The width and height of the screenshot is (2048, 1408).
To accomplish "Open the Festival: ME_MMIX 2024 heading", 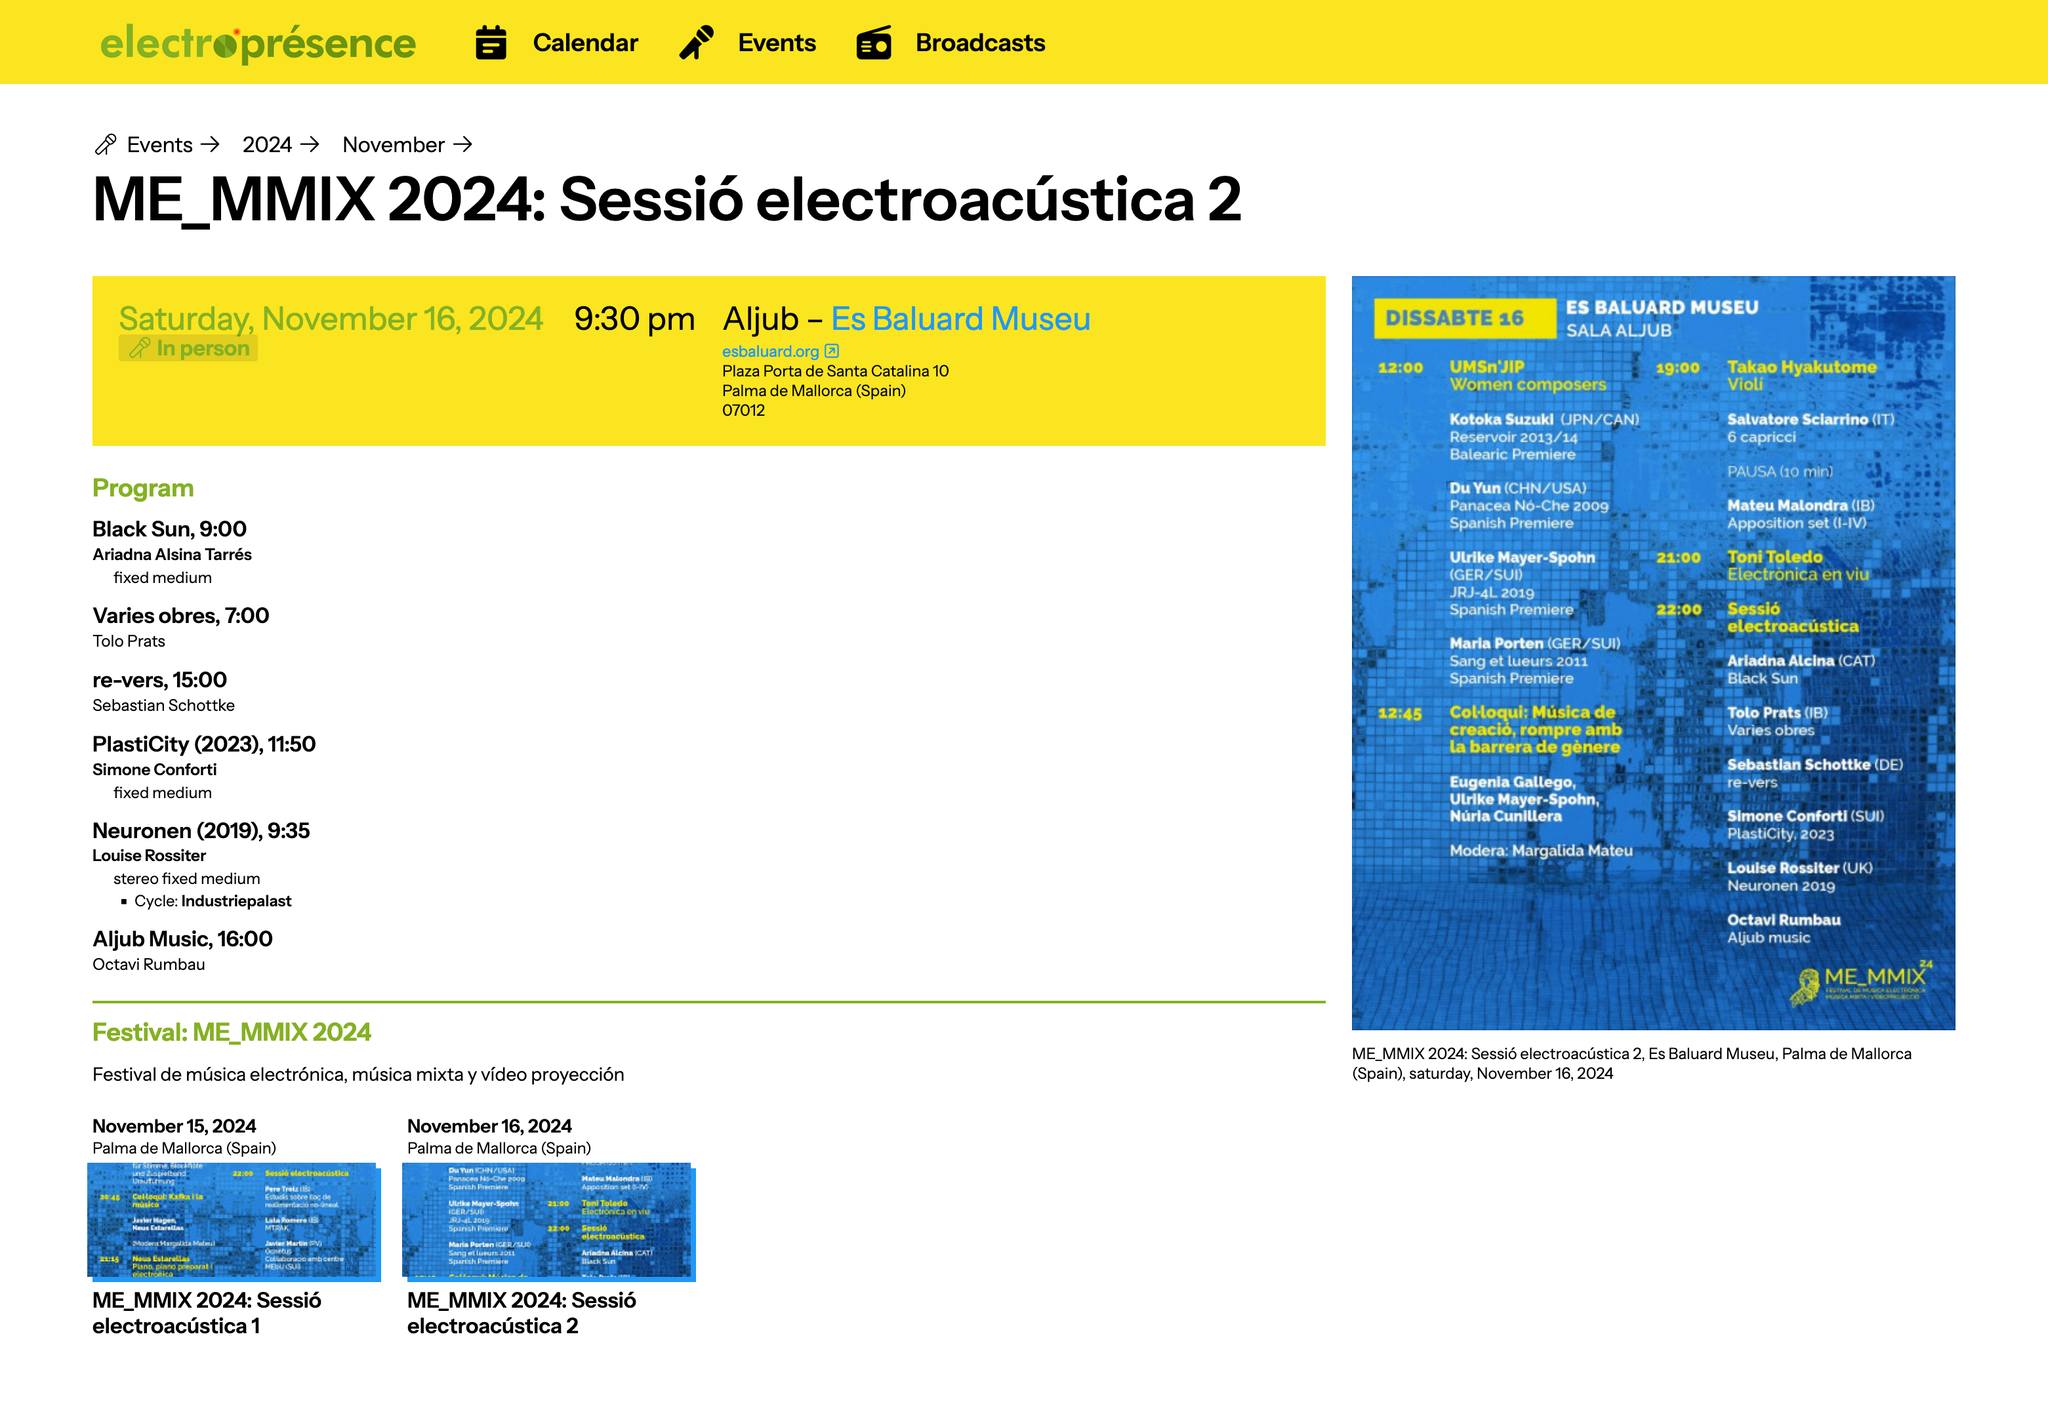I will coord(232,1032).
